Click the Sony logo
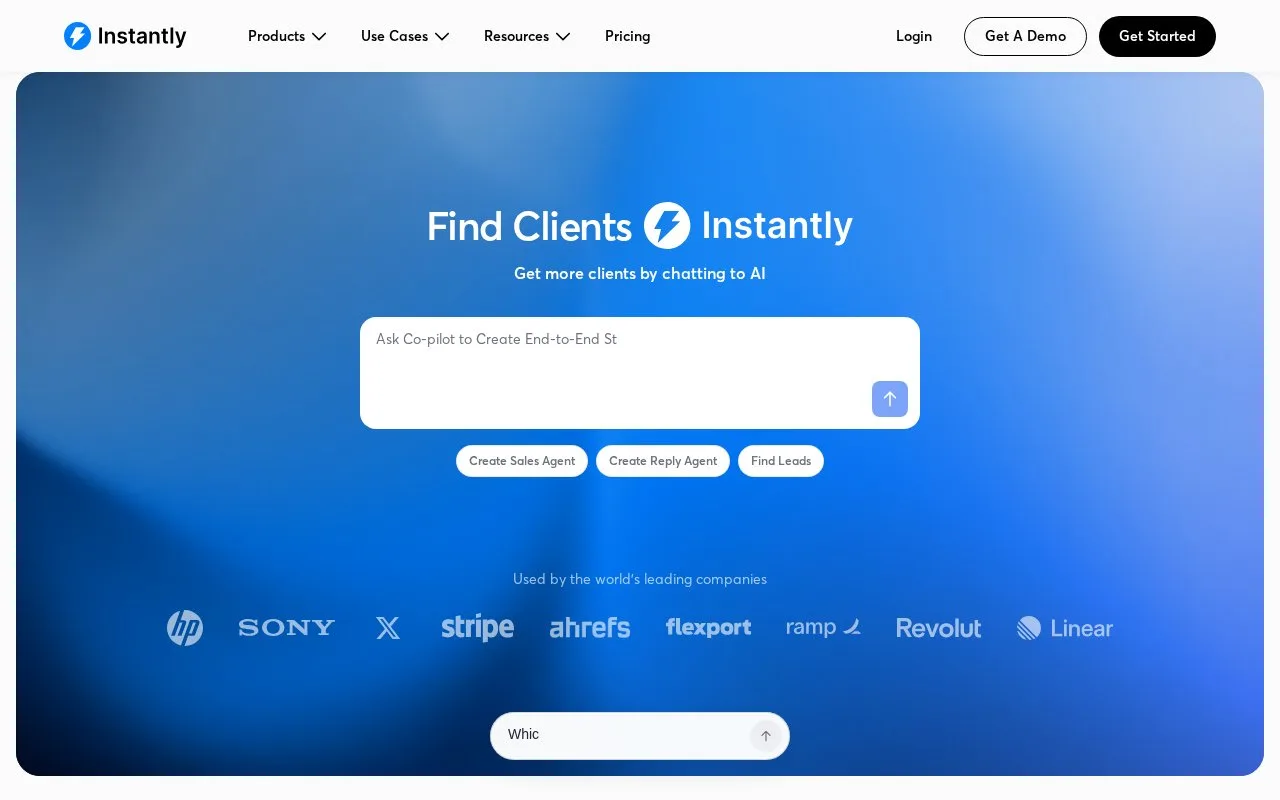Image resolution: width=1280 pixels, height=800 pixels. (x=287, y=628)
